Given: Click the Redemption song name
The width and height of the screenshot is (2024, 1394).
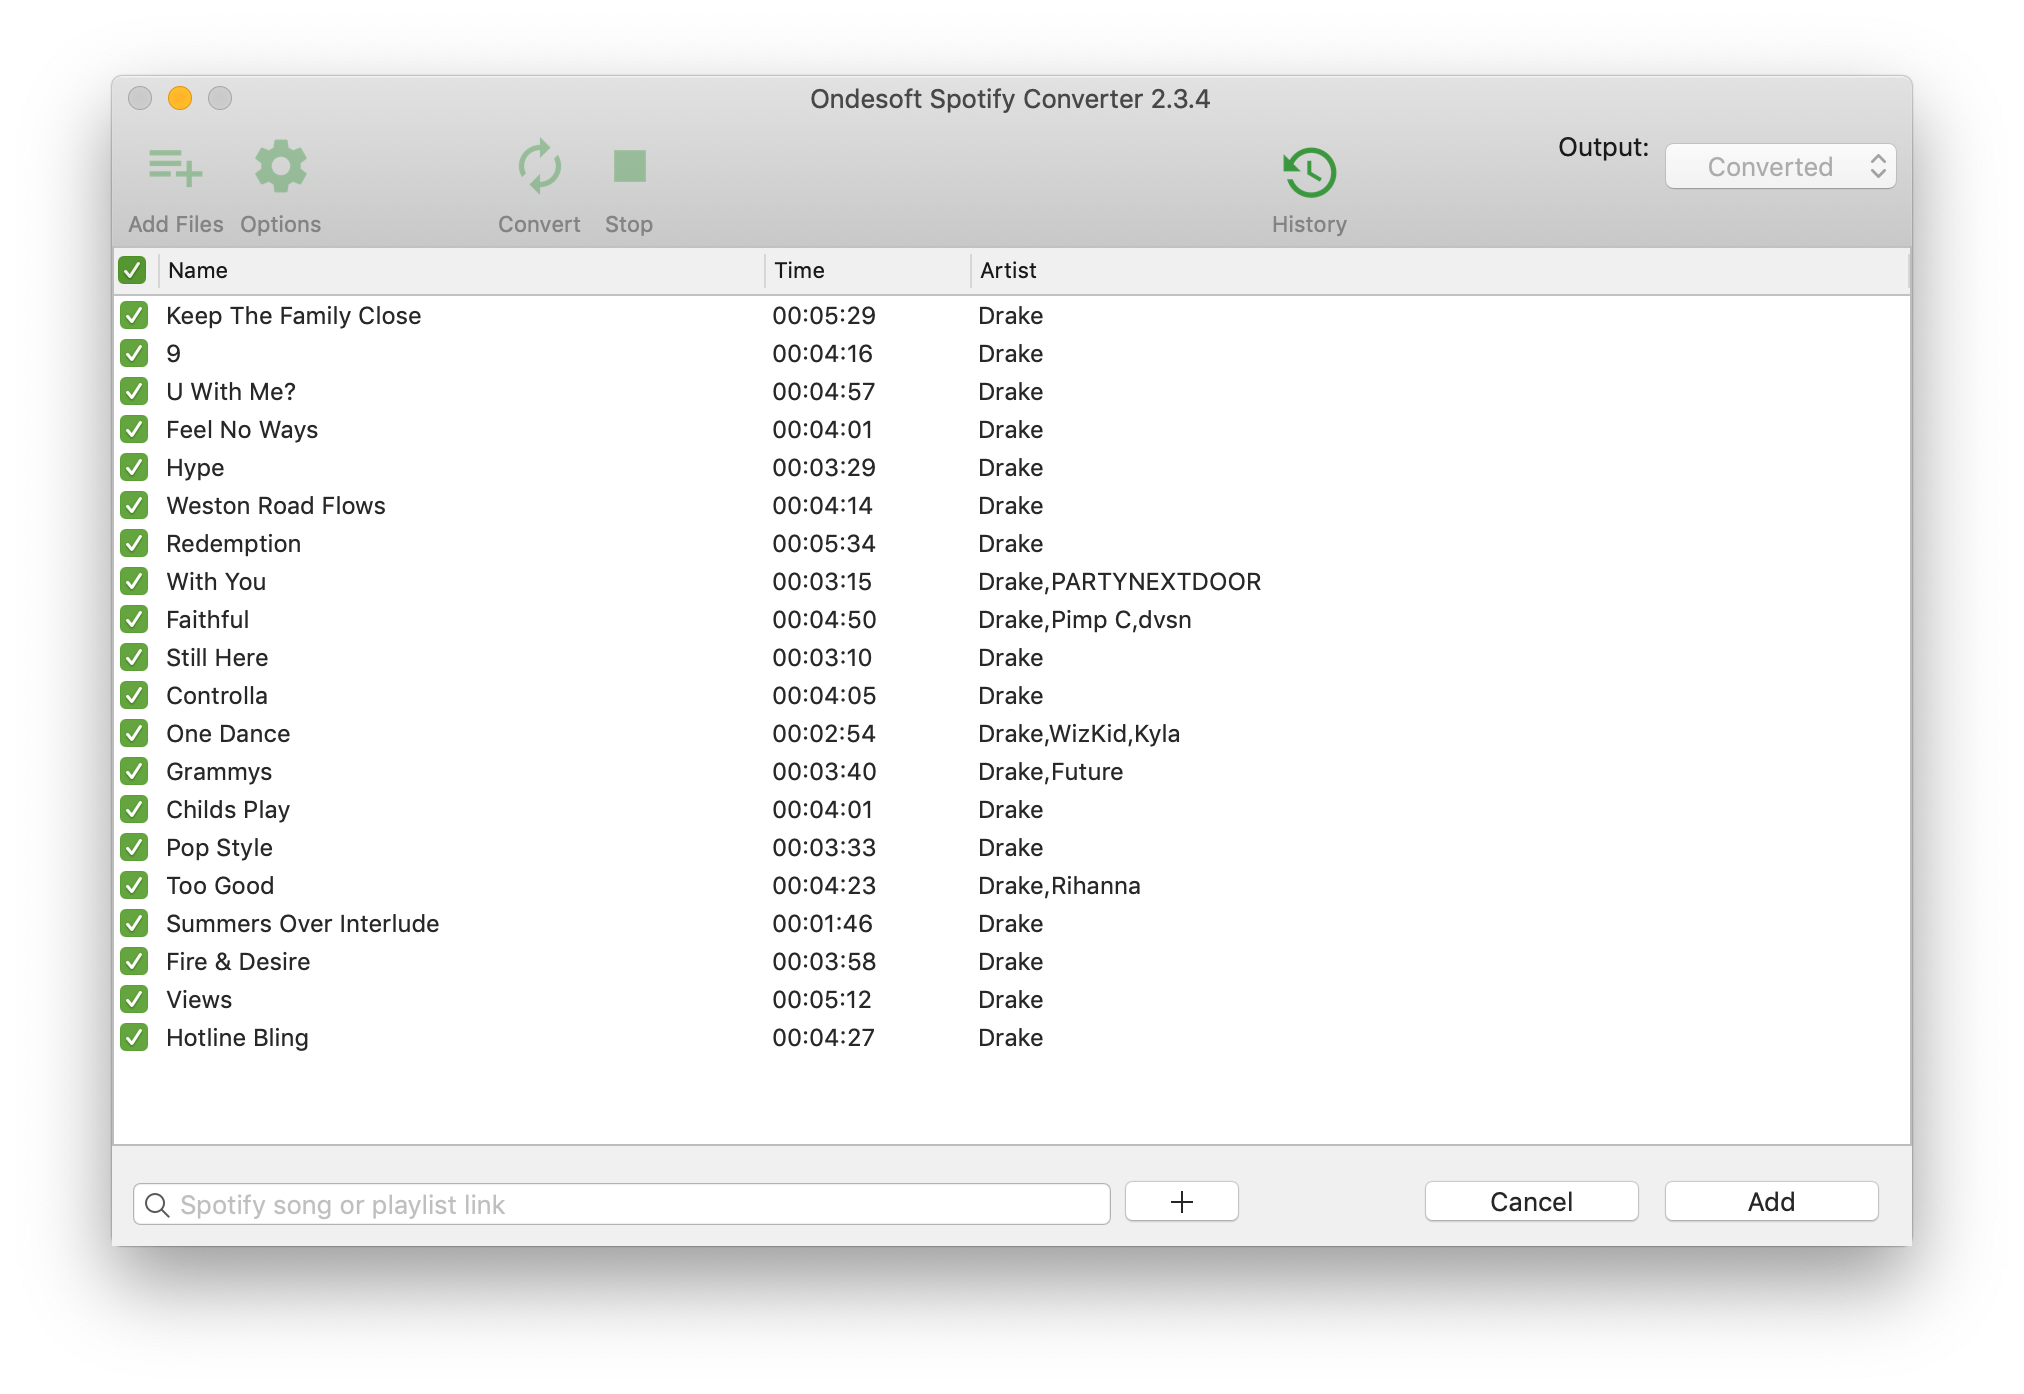Looking at the screenshot, I should [233, 544].
